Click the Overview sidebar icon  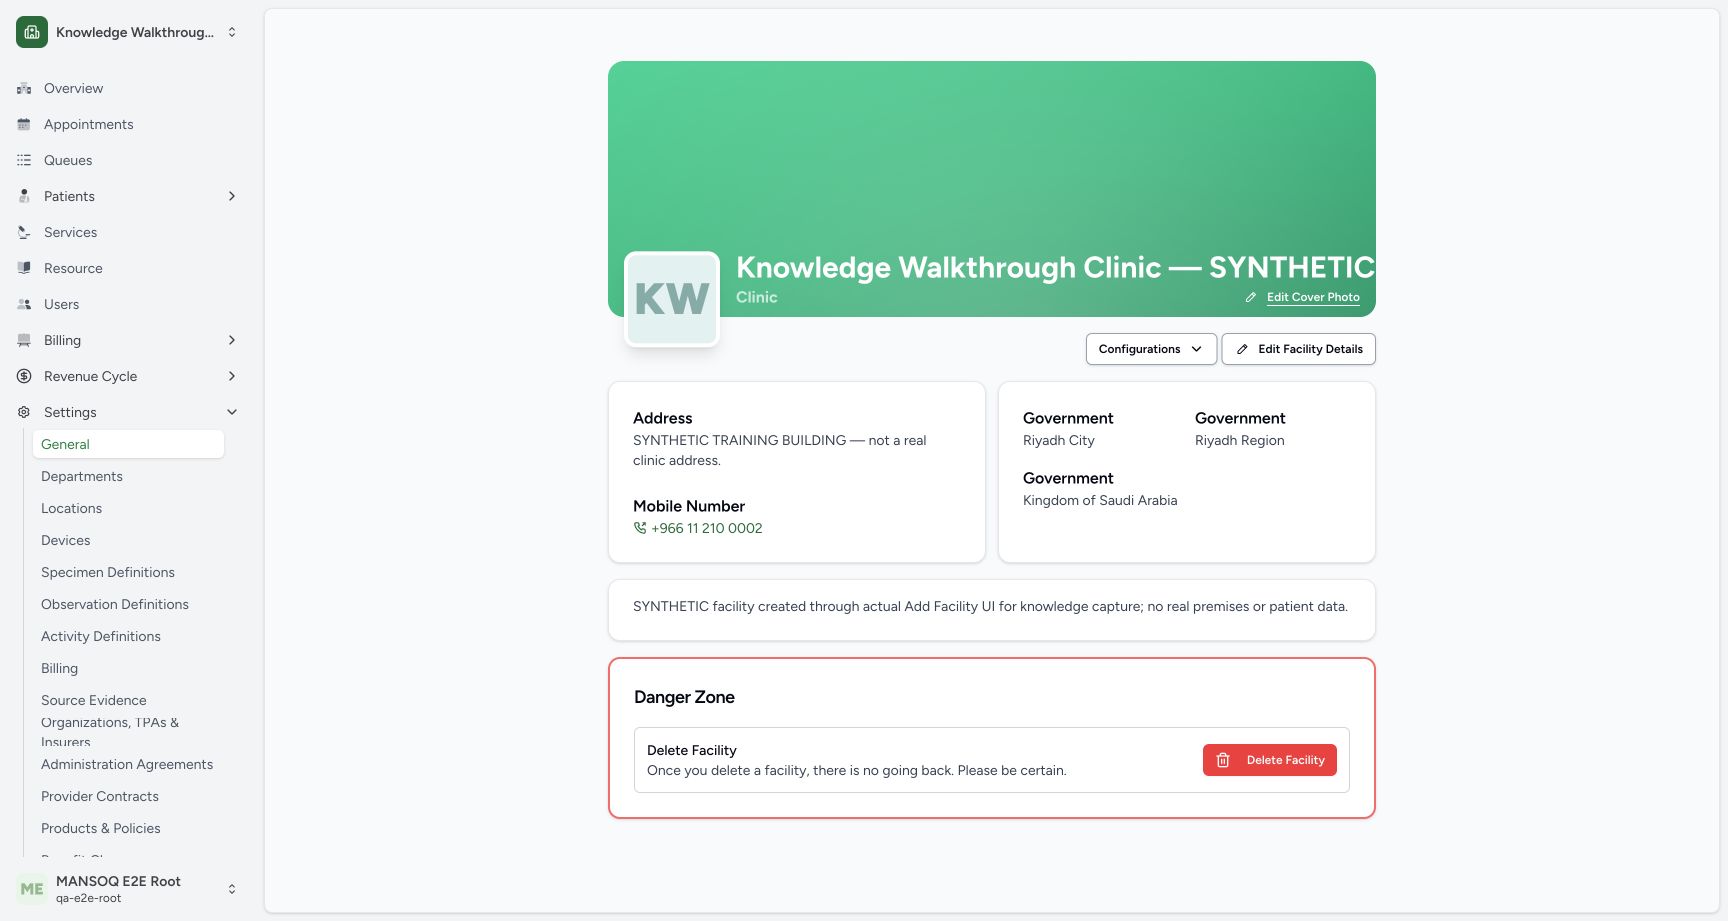(x=24, y=88)
